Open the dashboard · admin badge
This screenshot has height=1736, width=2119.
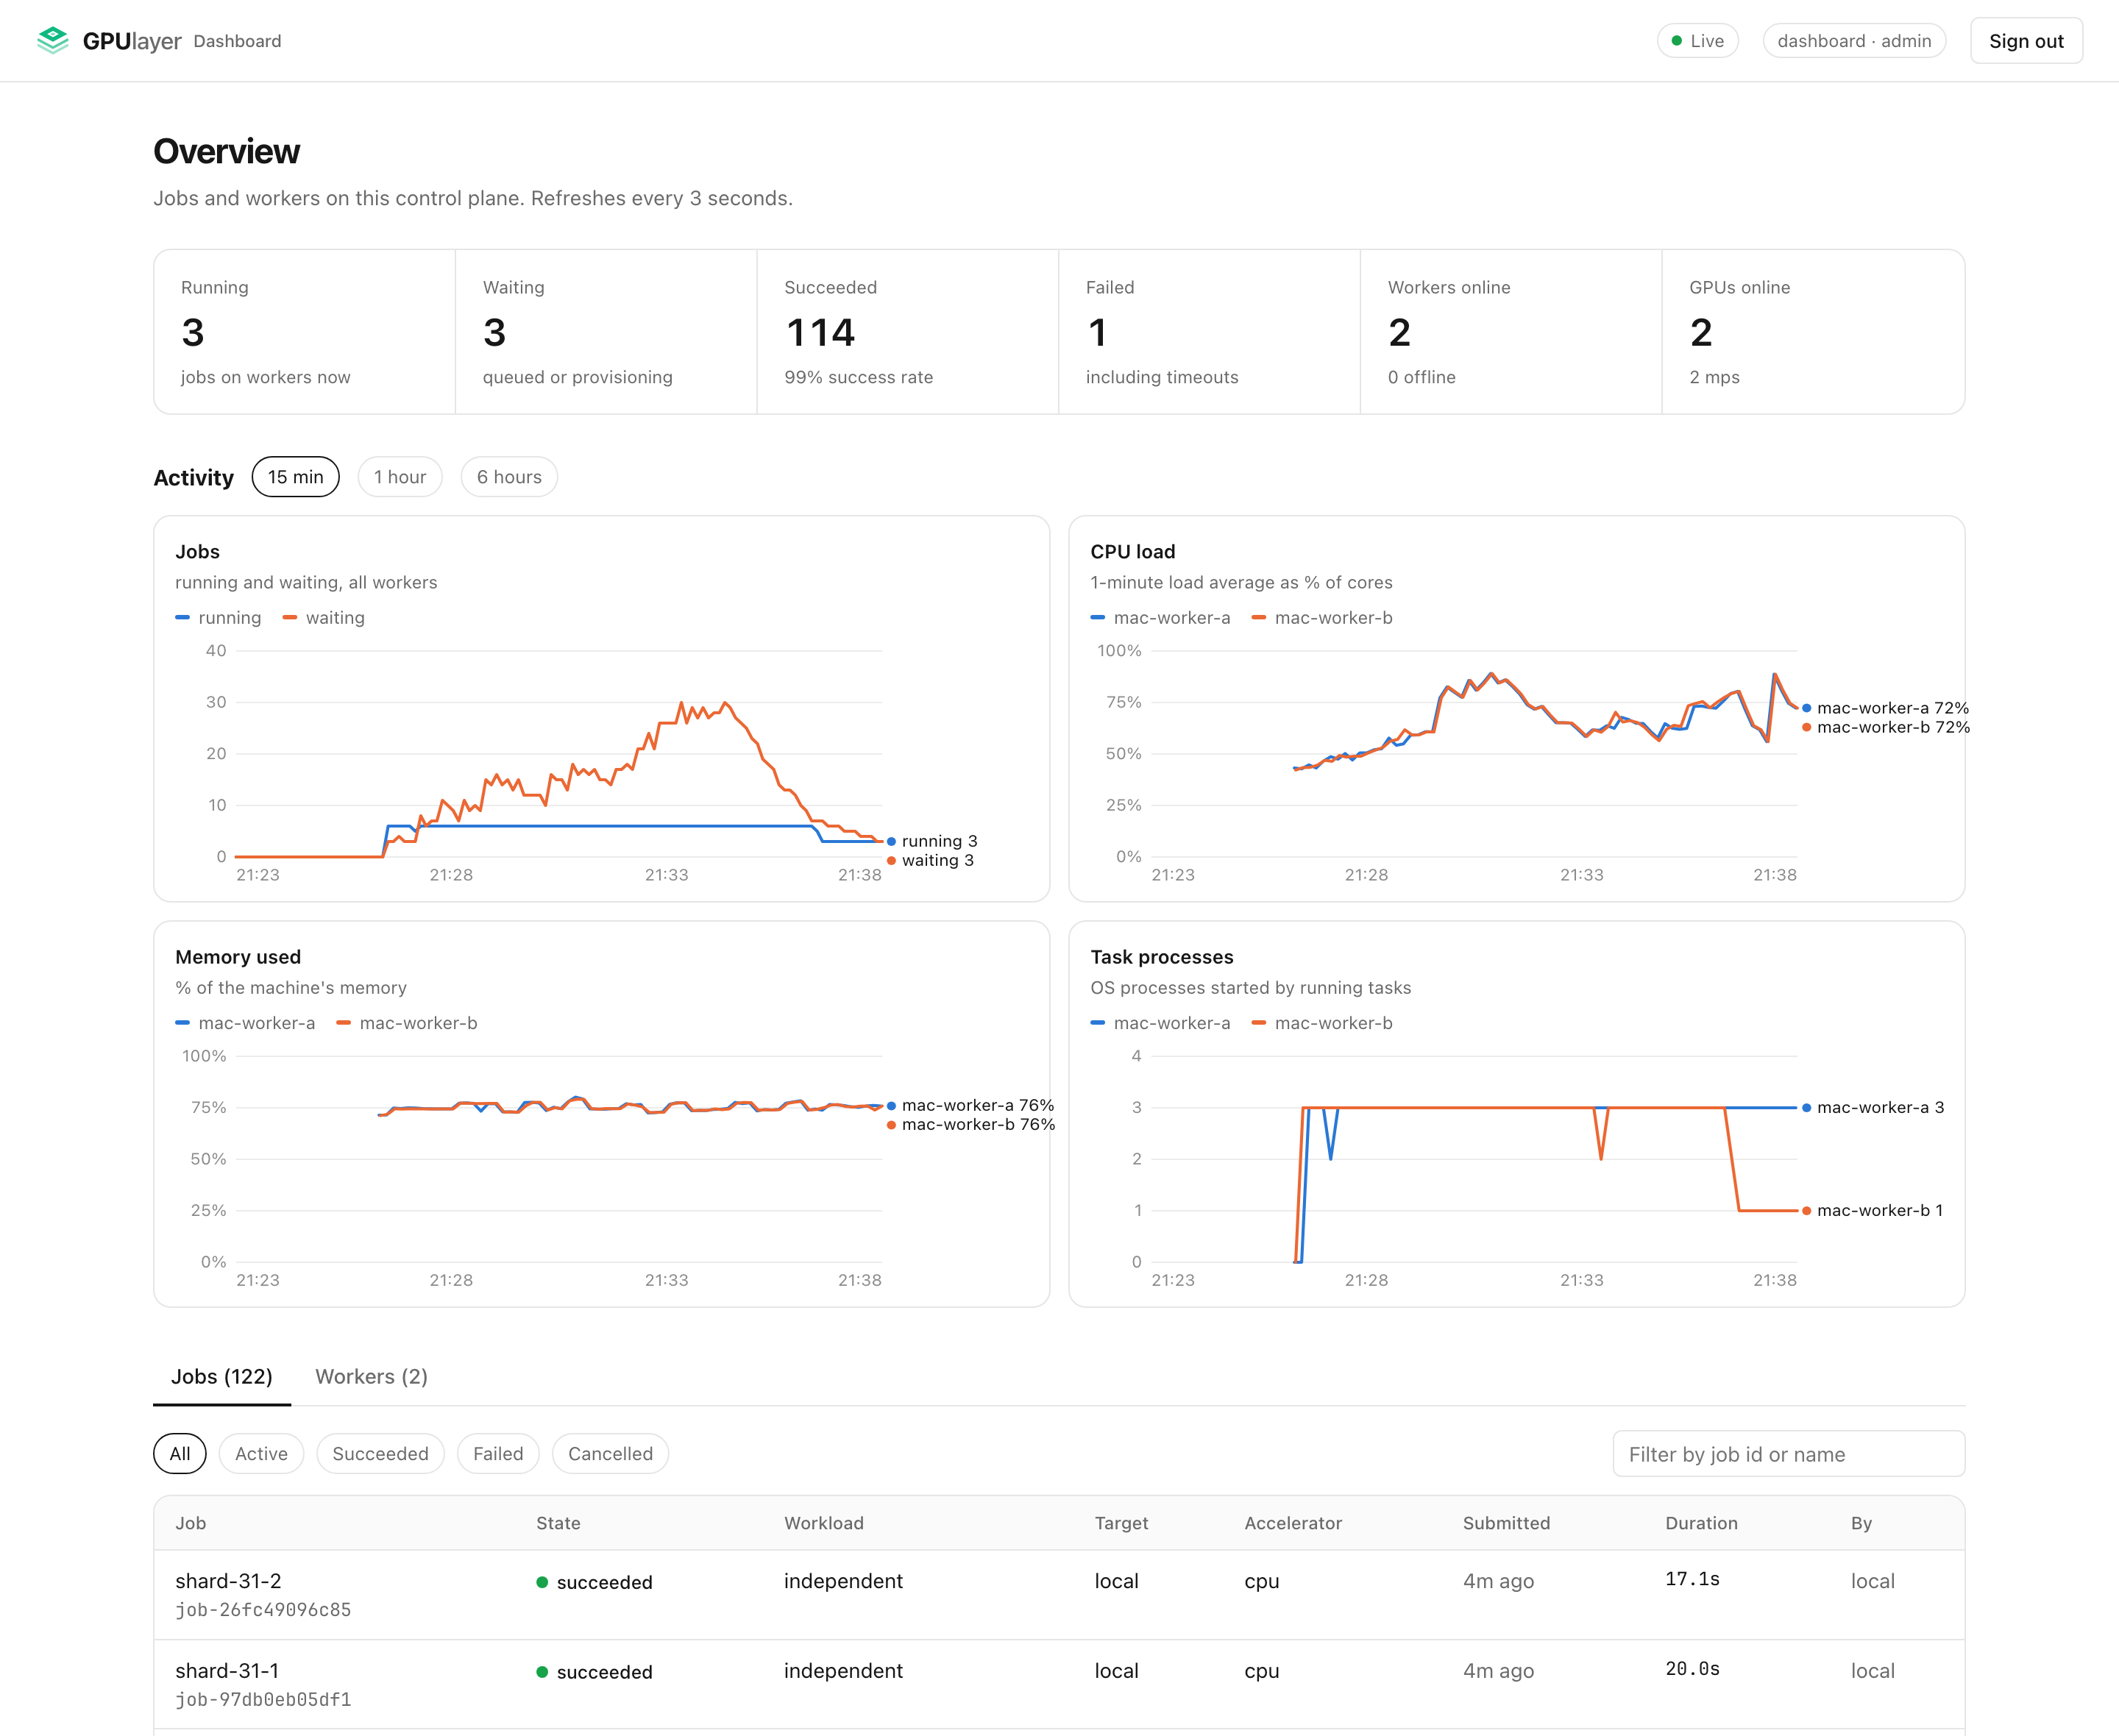tap(1853, 41)
